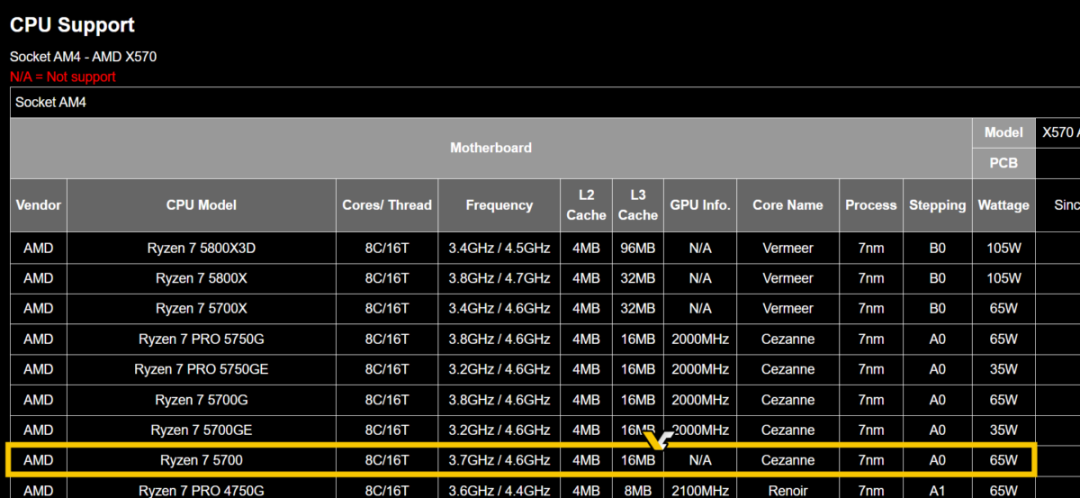Click the L2 Cache column header
Image resolution: width=1080 pixels, height=498 pixels.
pos(586,206)
